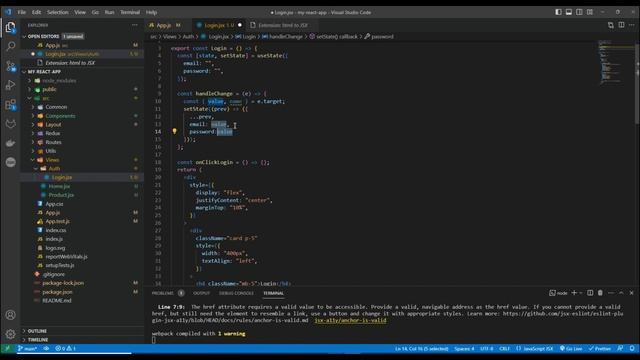This screenshot has height=360, width=640.
Task: Click the notifications bell in status bar
Action: click(632, 348)
